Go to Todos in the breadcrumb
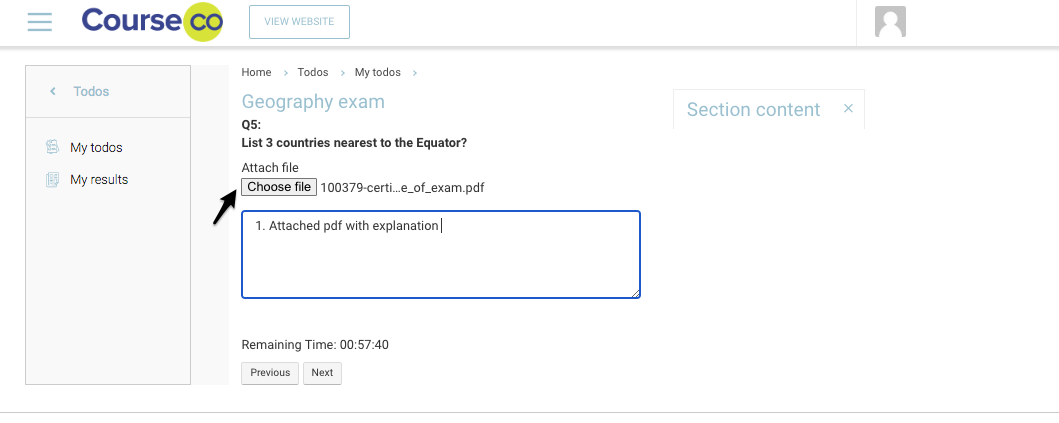 coord(313,72)
